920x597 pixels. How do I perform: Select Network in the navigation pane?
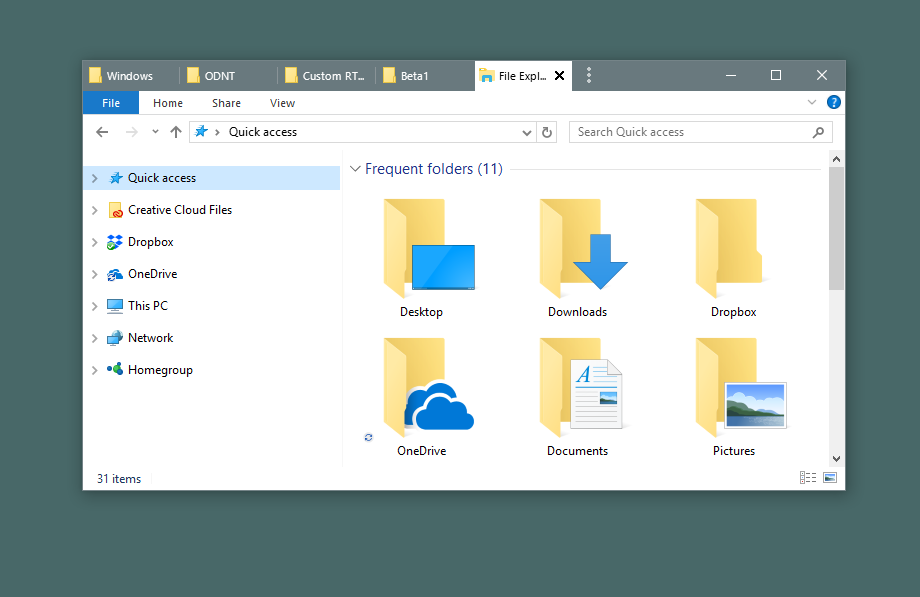coord(149,337)
